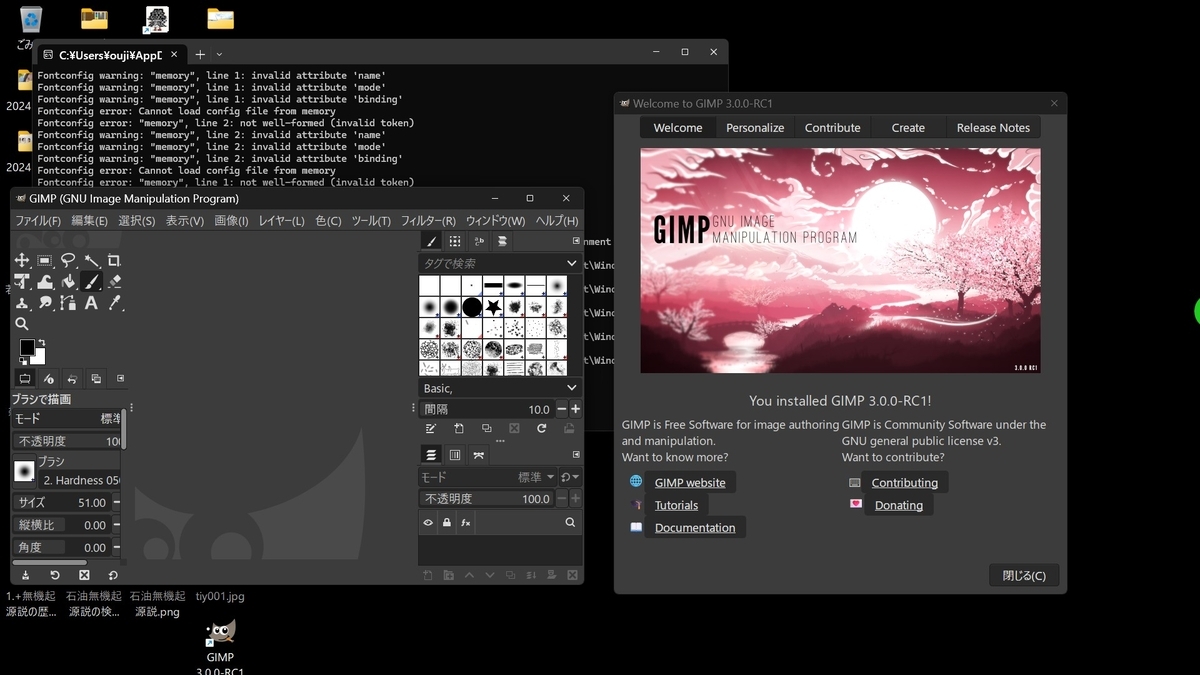The width and height of the screenshot is (1200, 675).
Task: Open the Tool Options tab
Action: 24,379
